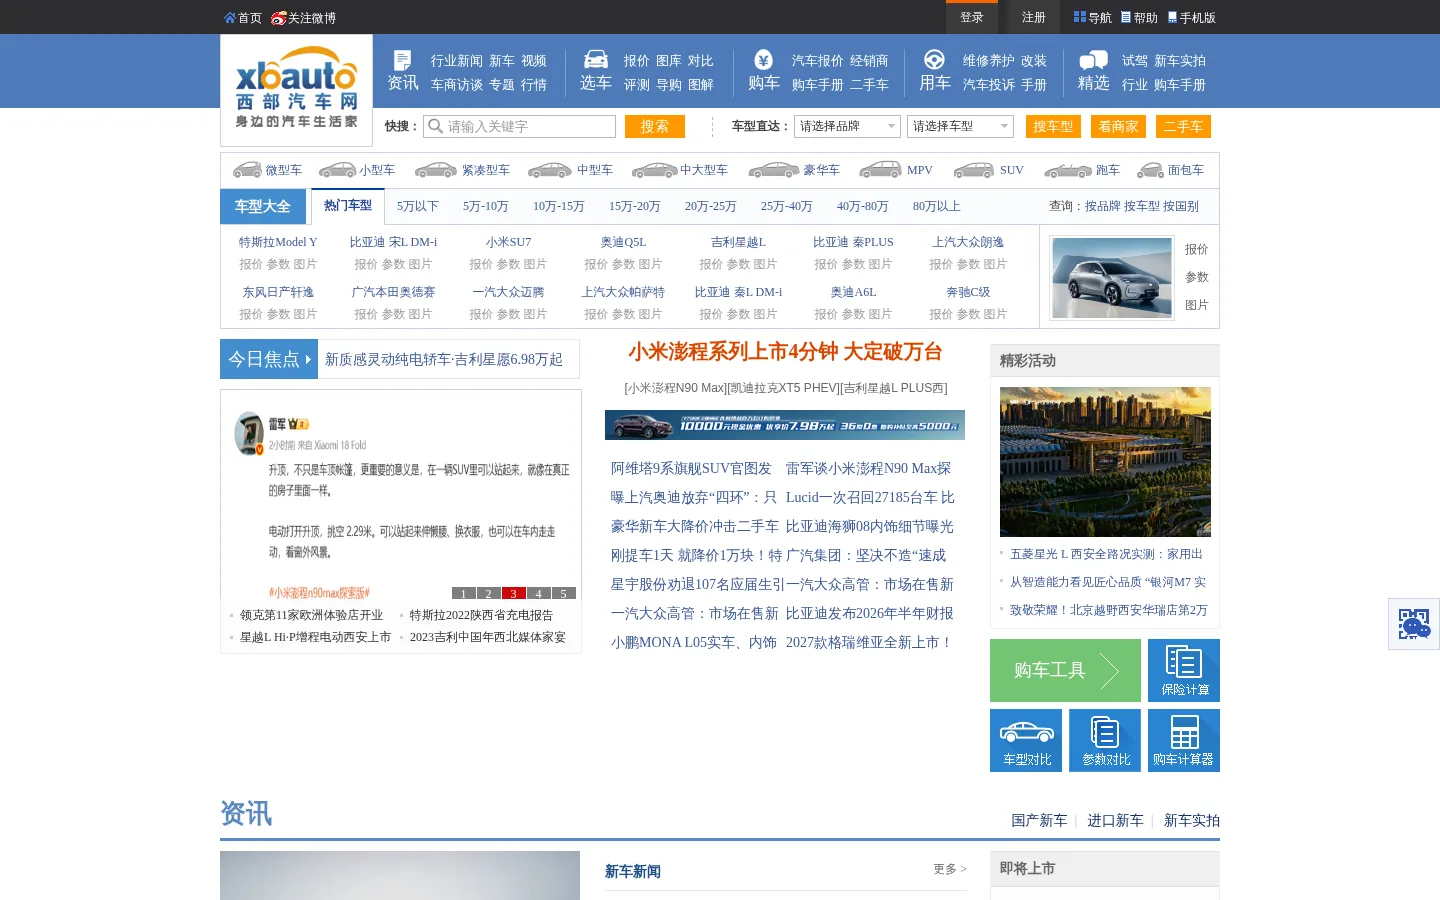Open the 手机版 mobile icon
1440x900 pixels.
(x=1173, y=17)
